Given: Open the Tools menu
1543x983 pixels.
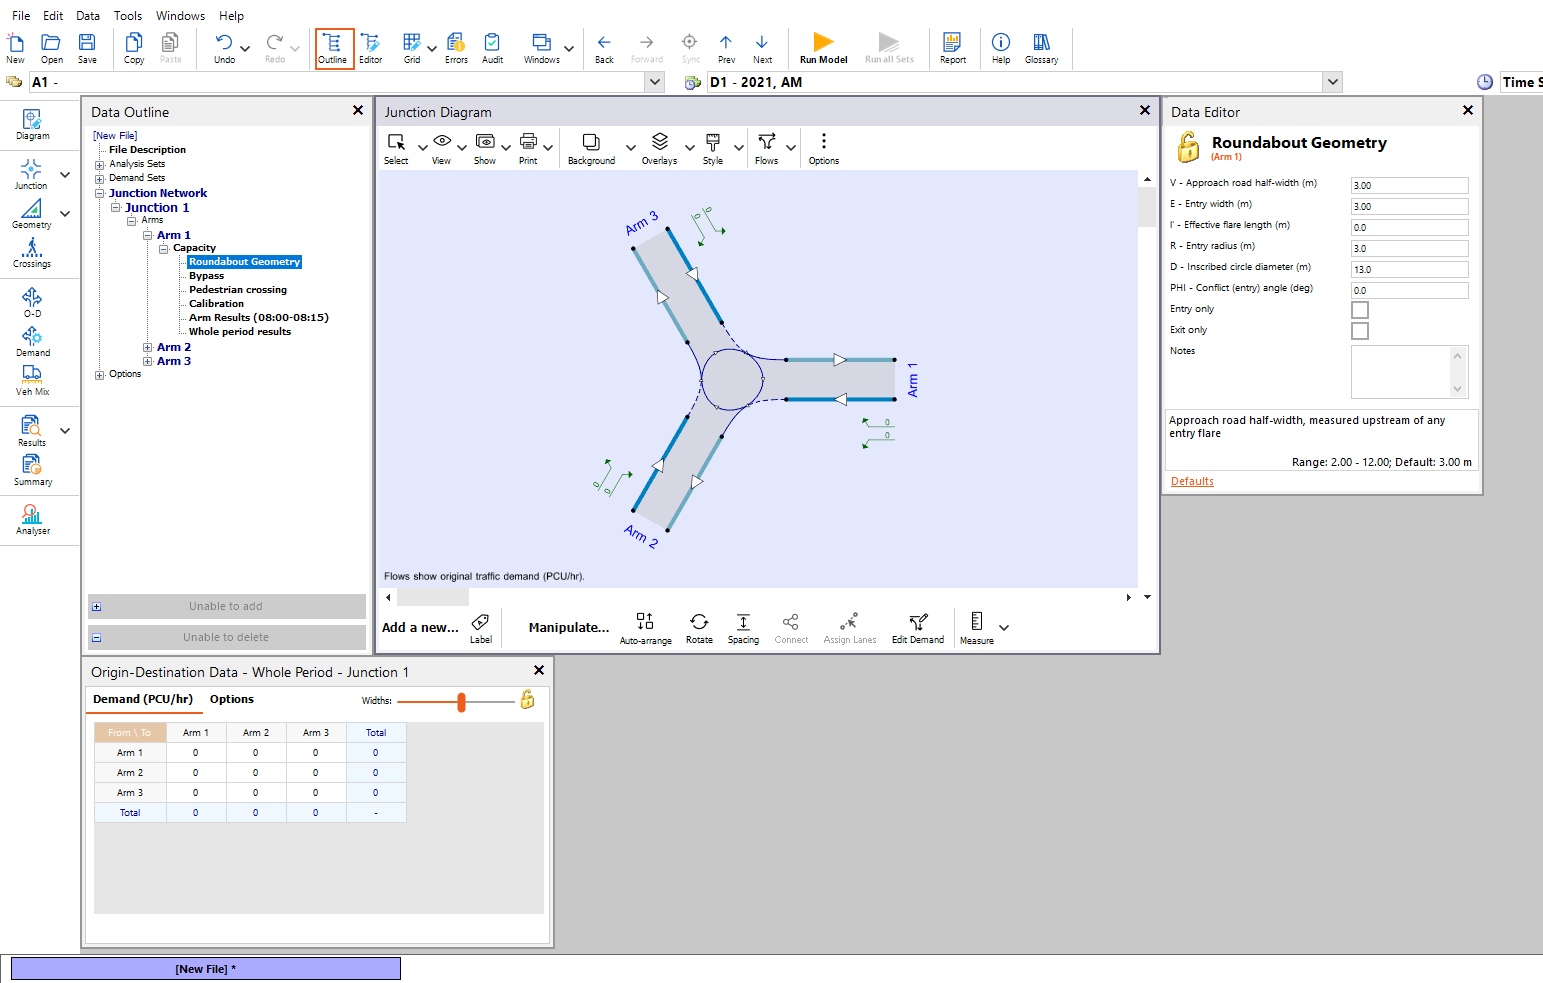Looking at the screenshot, I should (128, 16).
